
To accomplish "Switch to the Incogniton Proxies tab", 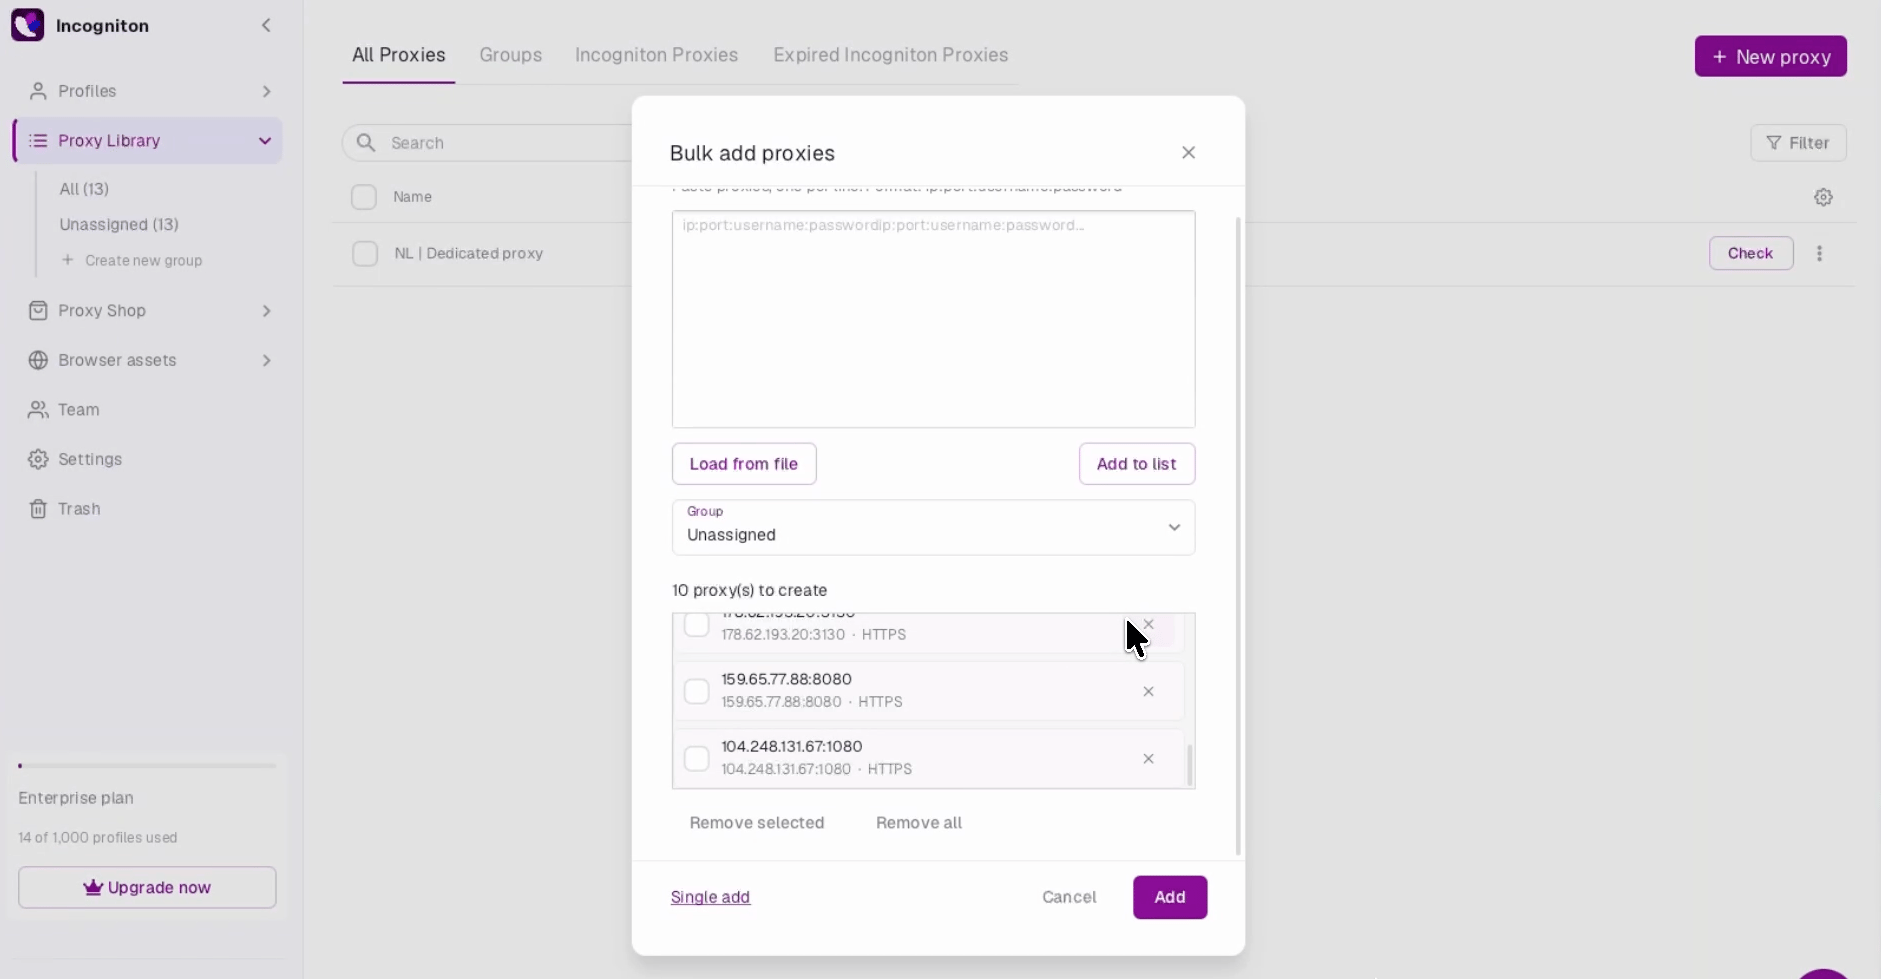I will (656, 55).
